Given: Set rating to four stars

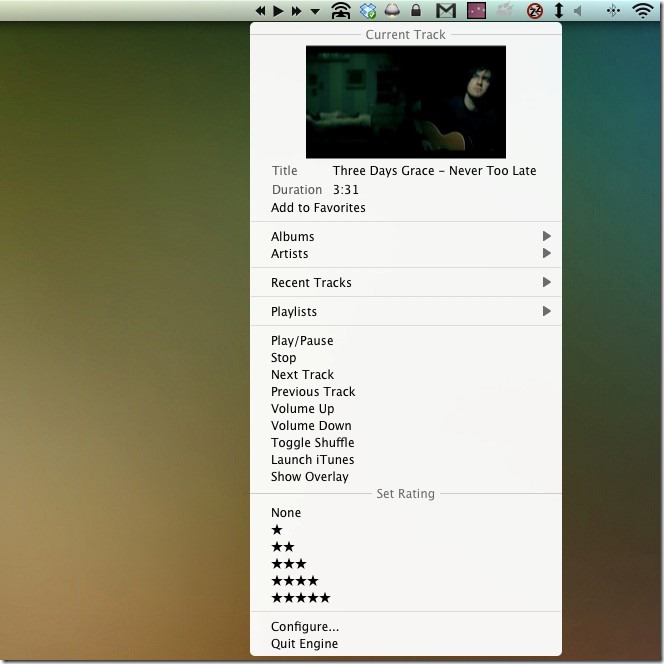Looking at the screenshot, I should click(x=405, y=581).
